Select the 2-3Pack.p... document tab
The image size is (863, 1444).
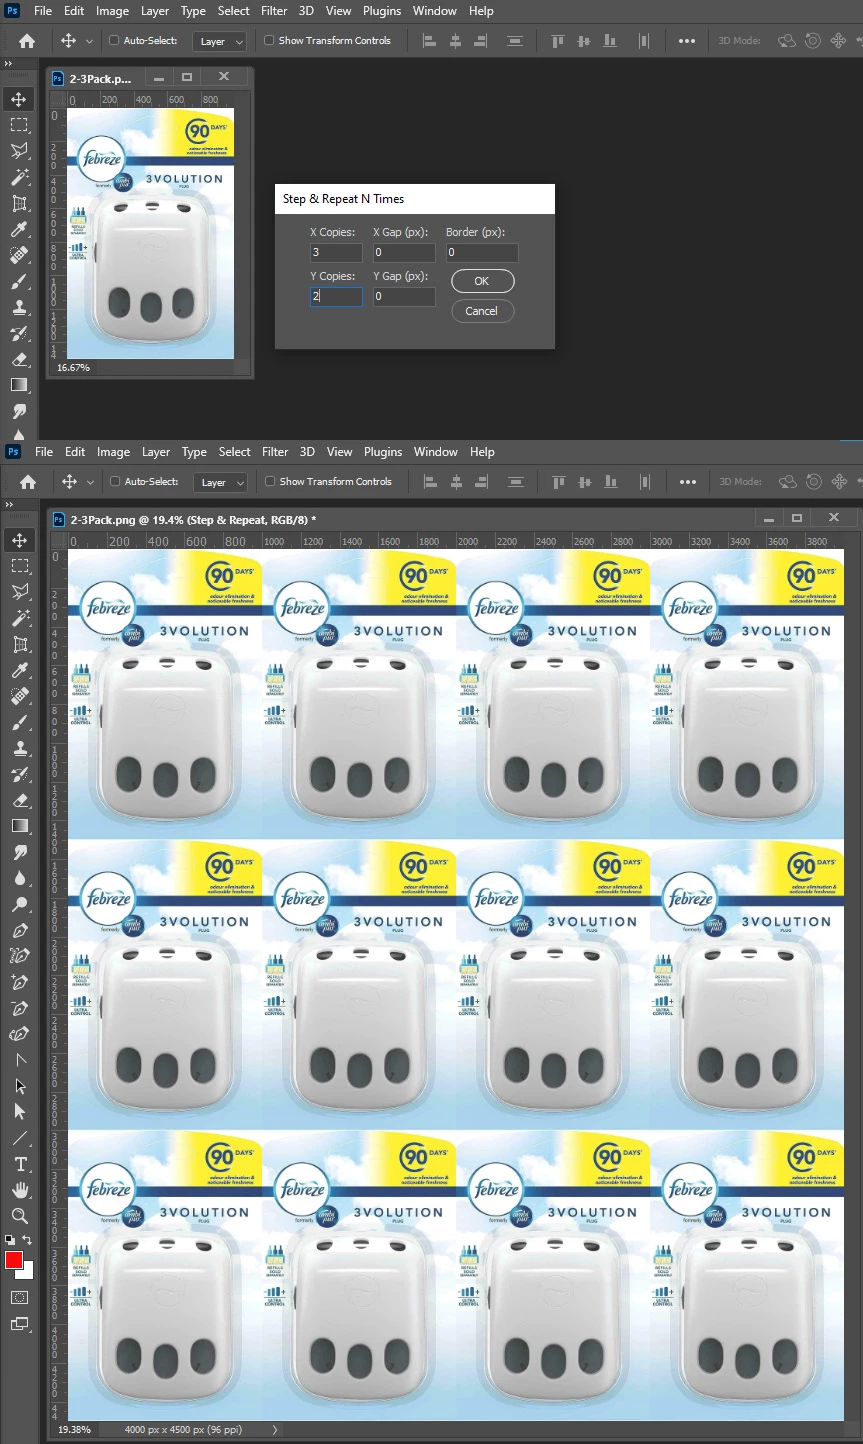click(x=100, y=77)
